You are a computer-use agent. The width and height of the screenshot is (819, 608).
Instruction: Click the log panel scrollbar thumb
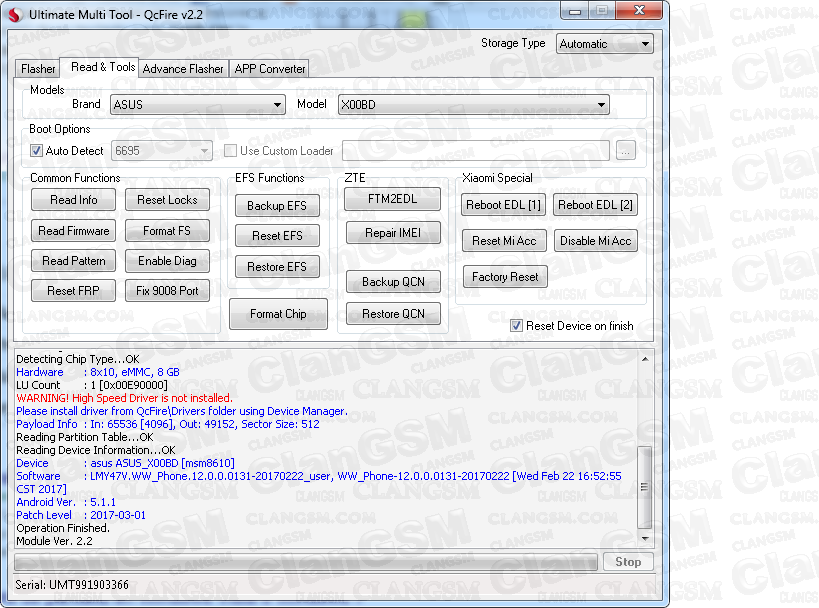[x=645, y=487]
